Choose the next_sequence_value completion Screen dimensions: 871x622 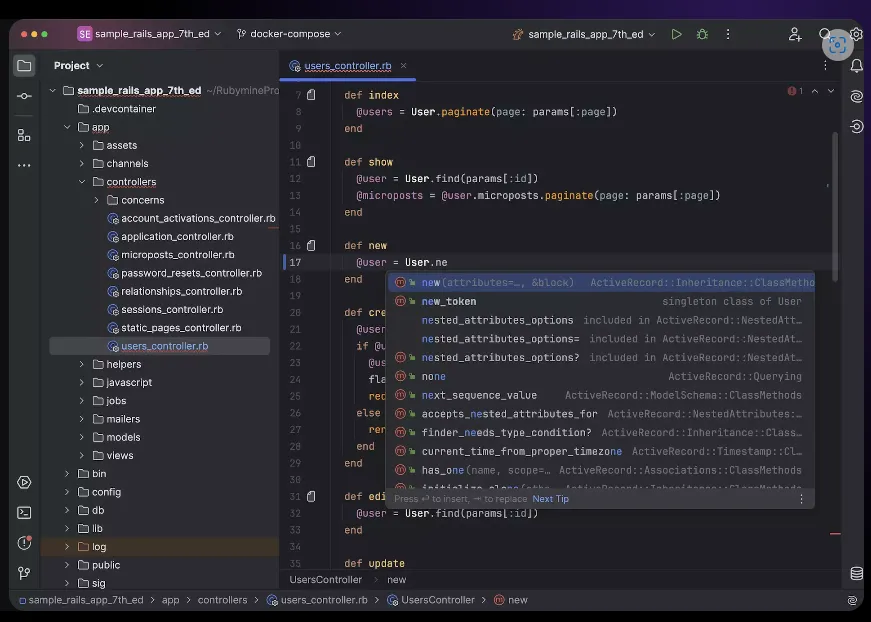click(x=603, y=395)
